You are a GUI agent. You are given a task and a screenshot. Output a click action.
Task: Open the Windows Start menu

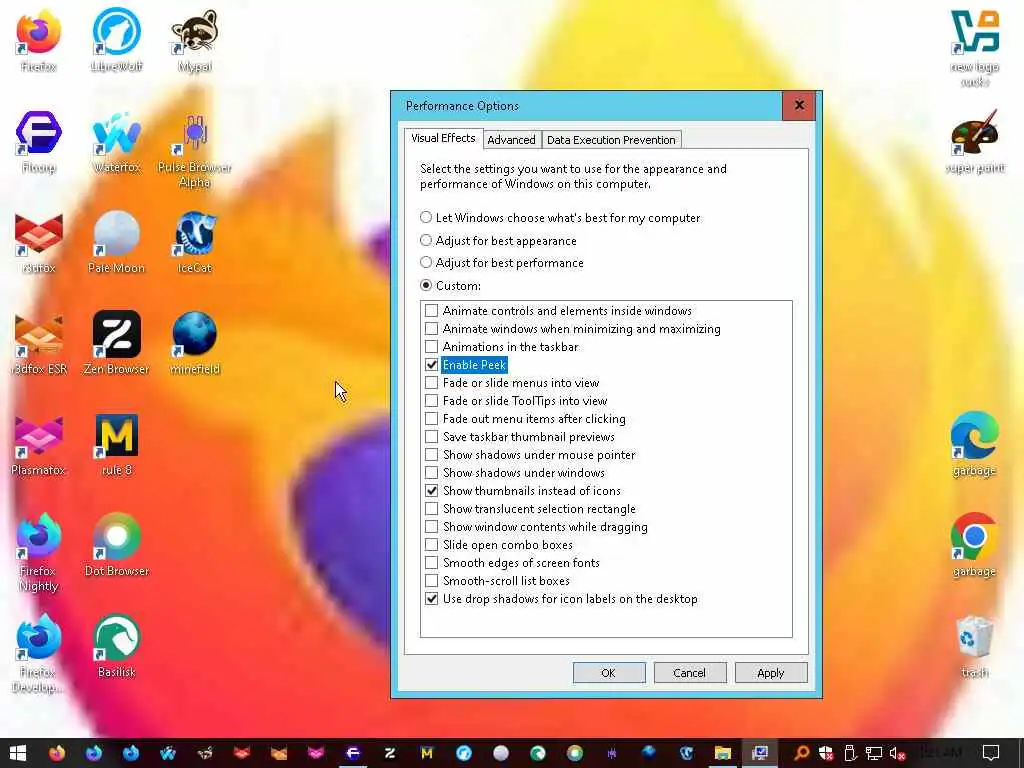click(18, 753)
